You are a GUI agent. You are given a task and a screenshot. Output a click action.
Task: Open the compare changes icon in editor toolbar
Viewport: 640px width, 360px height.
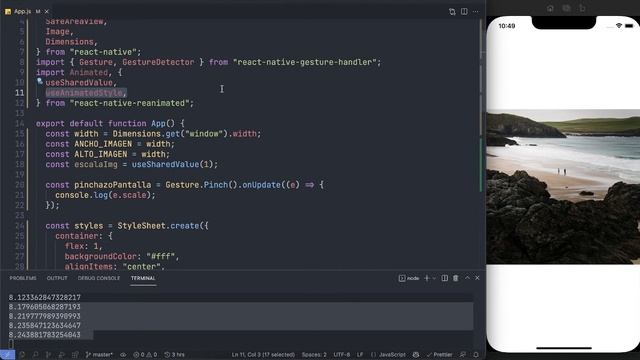click(x=452, y=11)
